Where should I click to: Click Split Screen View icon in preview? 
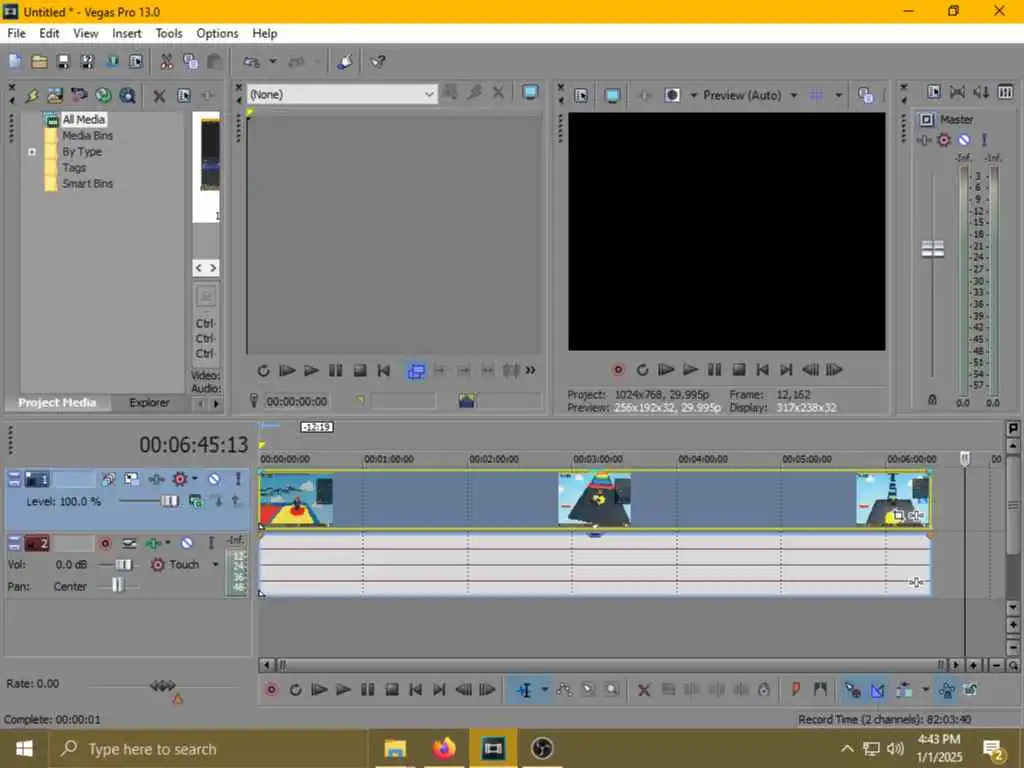672,96
